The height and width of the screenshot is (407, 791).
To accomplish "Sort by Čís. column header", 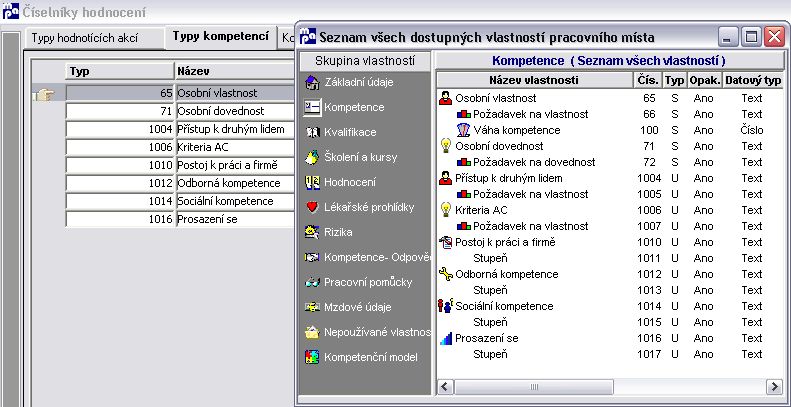I will pyautogui.click(x=647, y=80).
